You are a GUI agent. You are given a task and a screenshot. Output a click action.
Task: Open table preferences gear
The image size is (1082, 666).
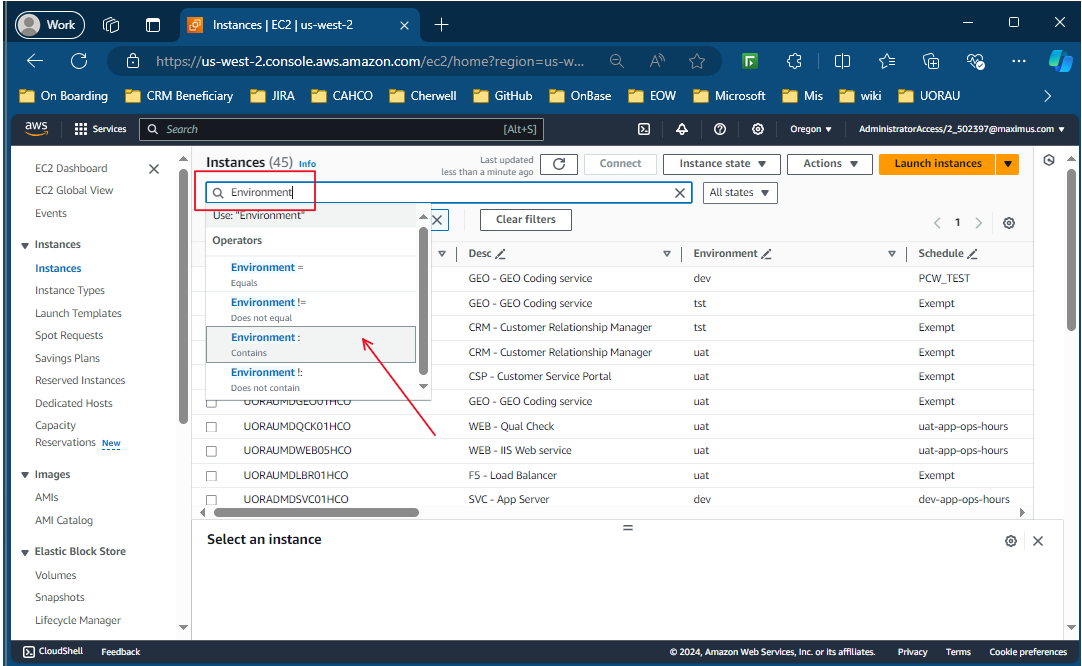pos(1009,223)
